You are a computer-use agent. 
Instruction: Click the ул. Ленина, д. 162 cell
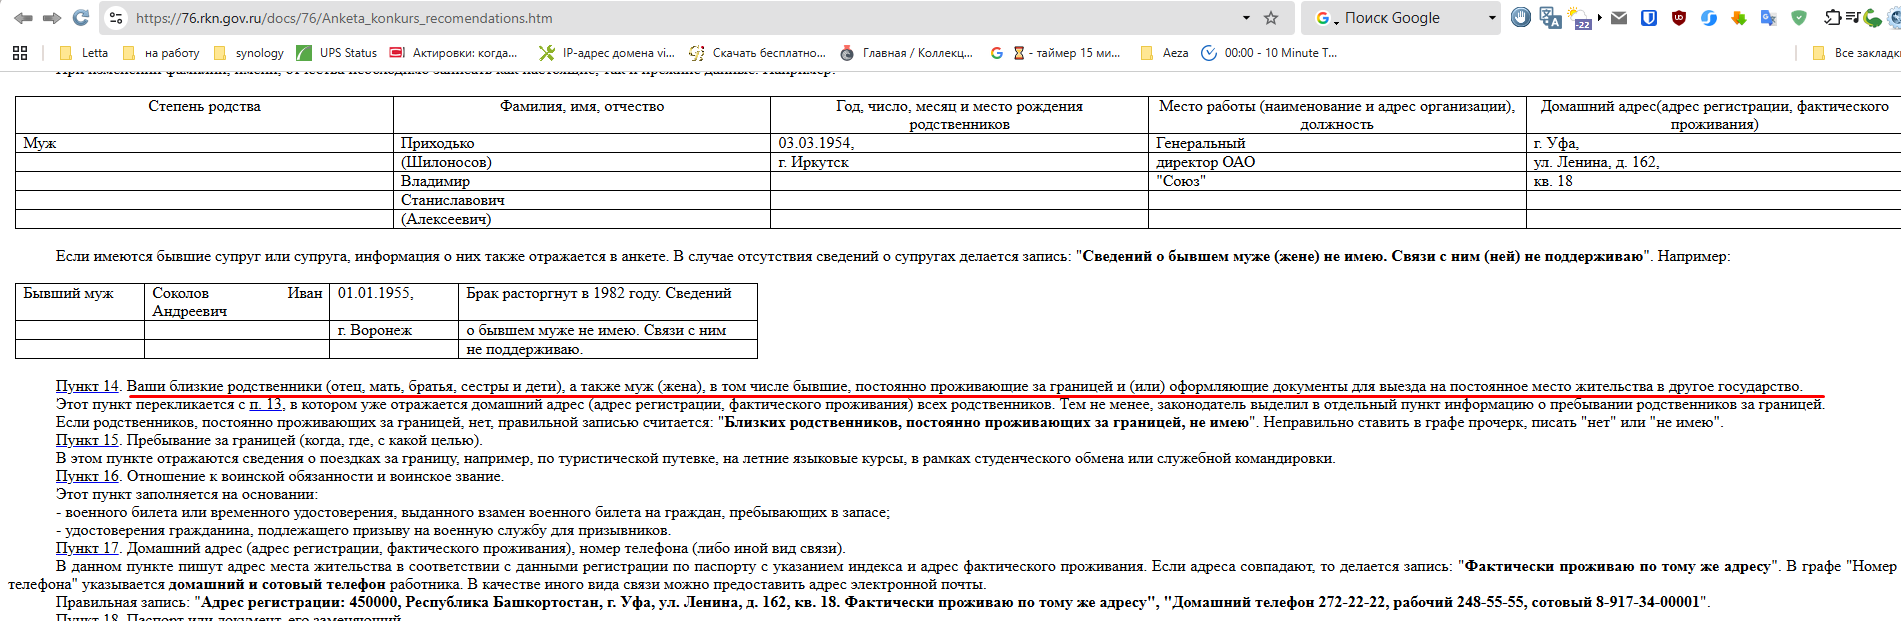(1714, 162)
